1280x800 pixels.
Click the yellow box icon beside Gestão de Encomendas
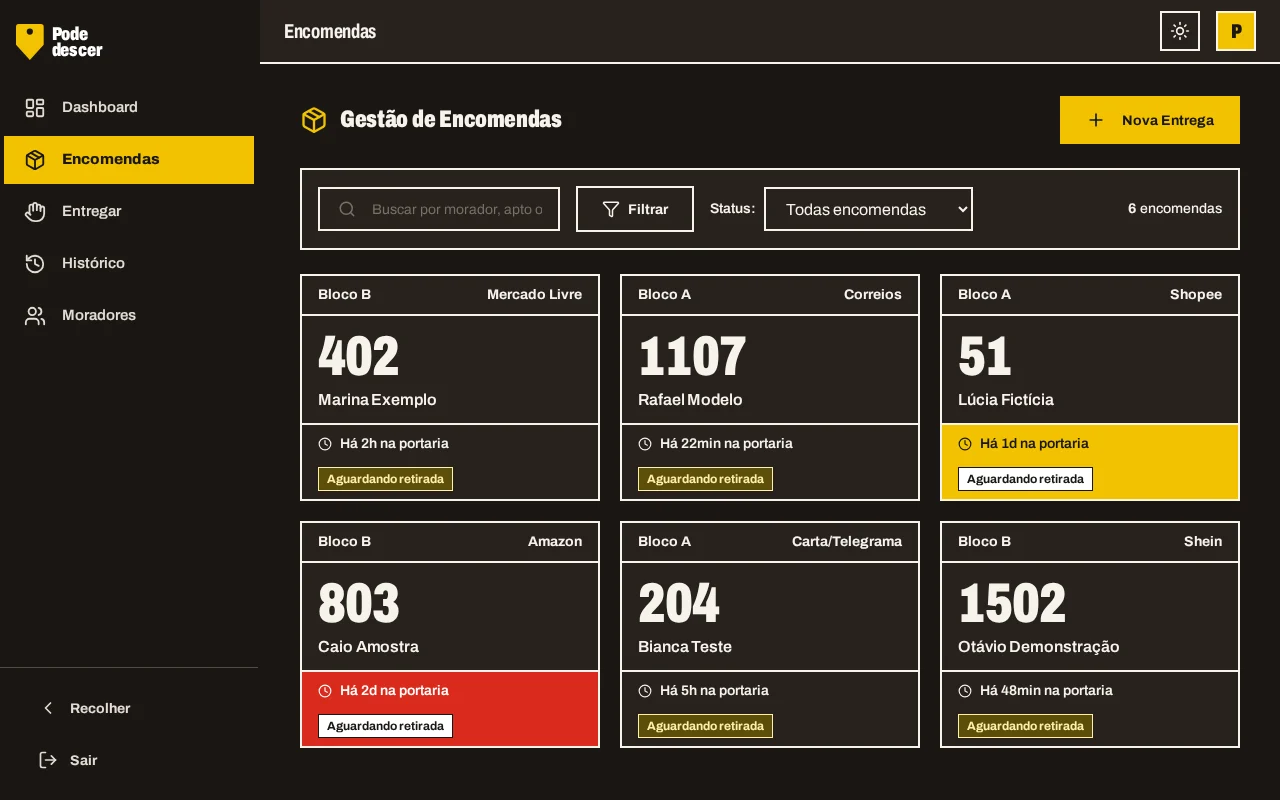[314, 120]
